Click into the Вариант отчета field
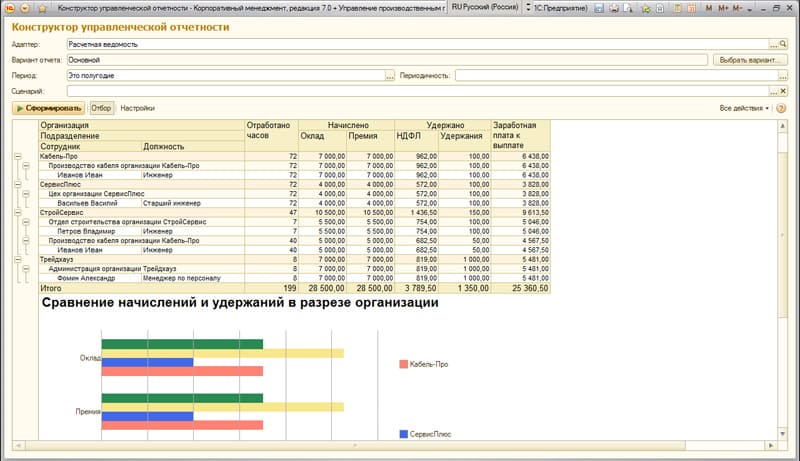 pyautogui.click(x=387, y=60)
